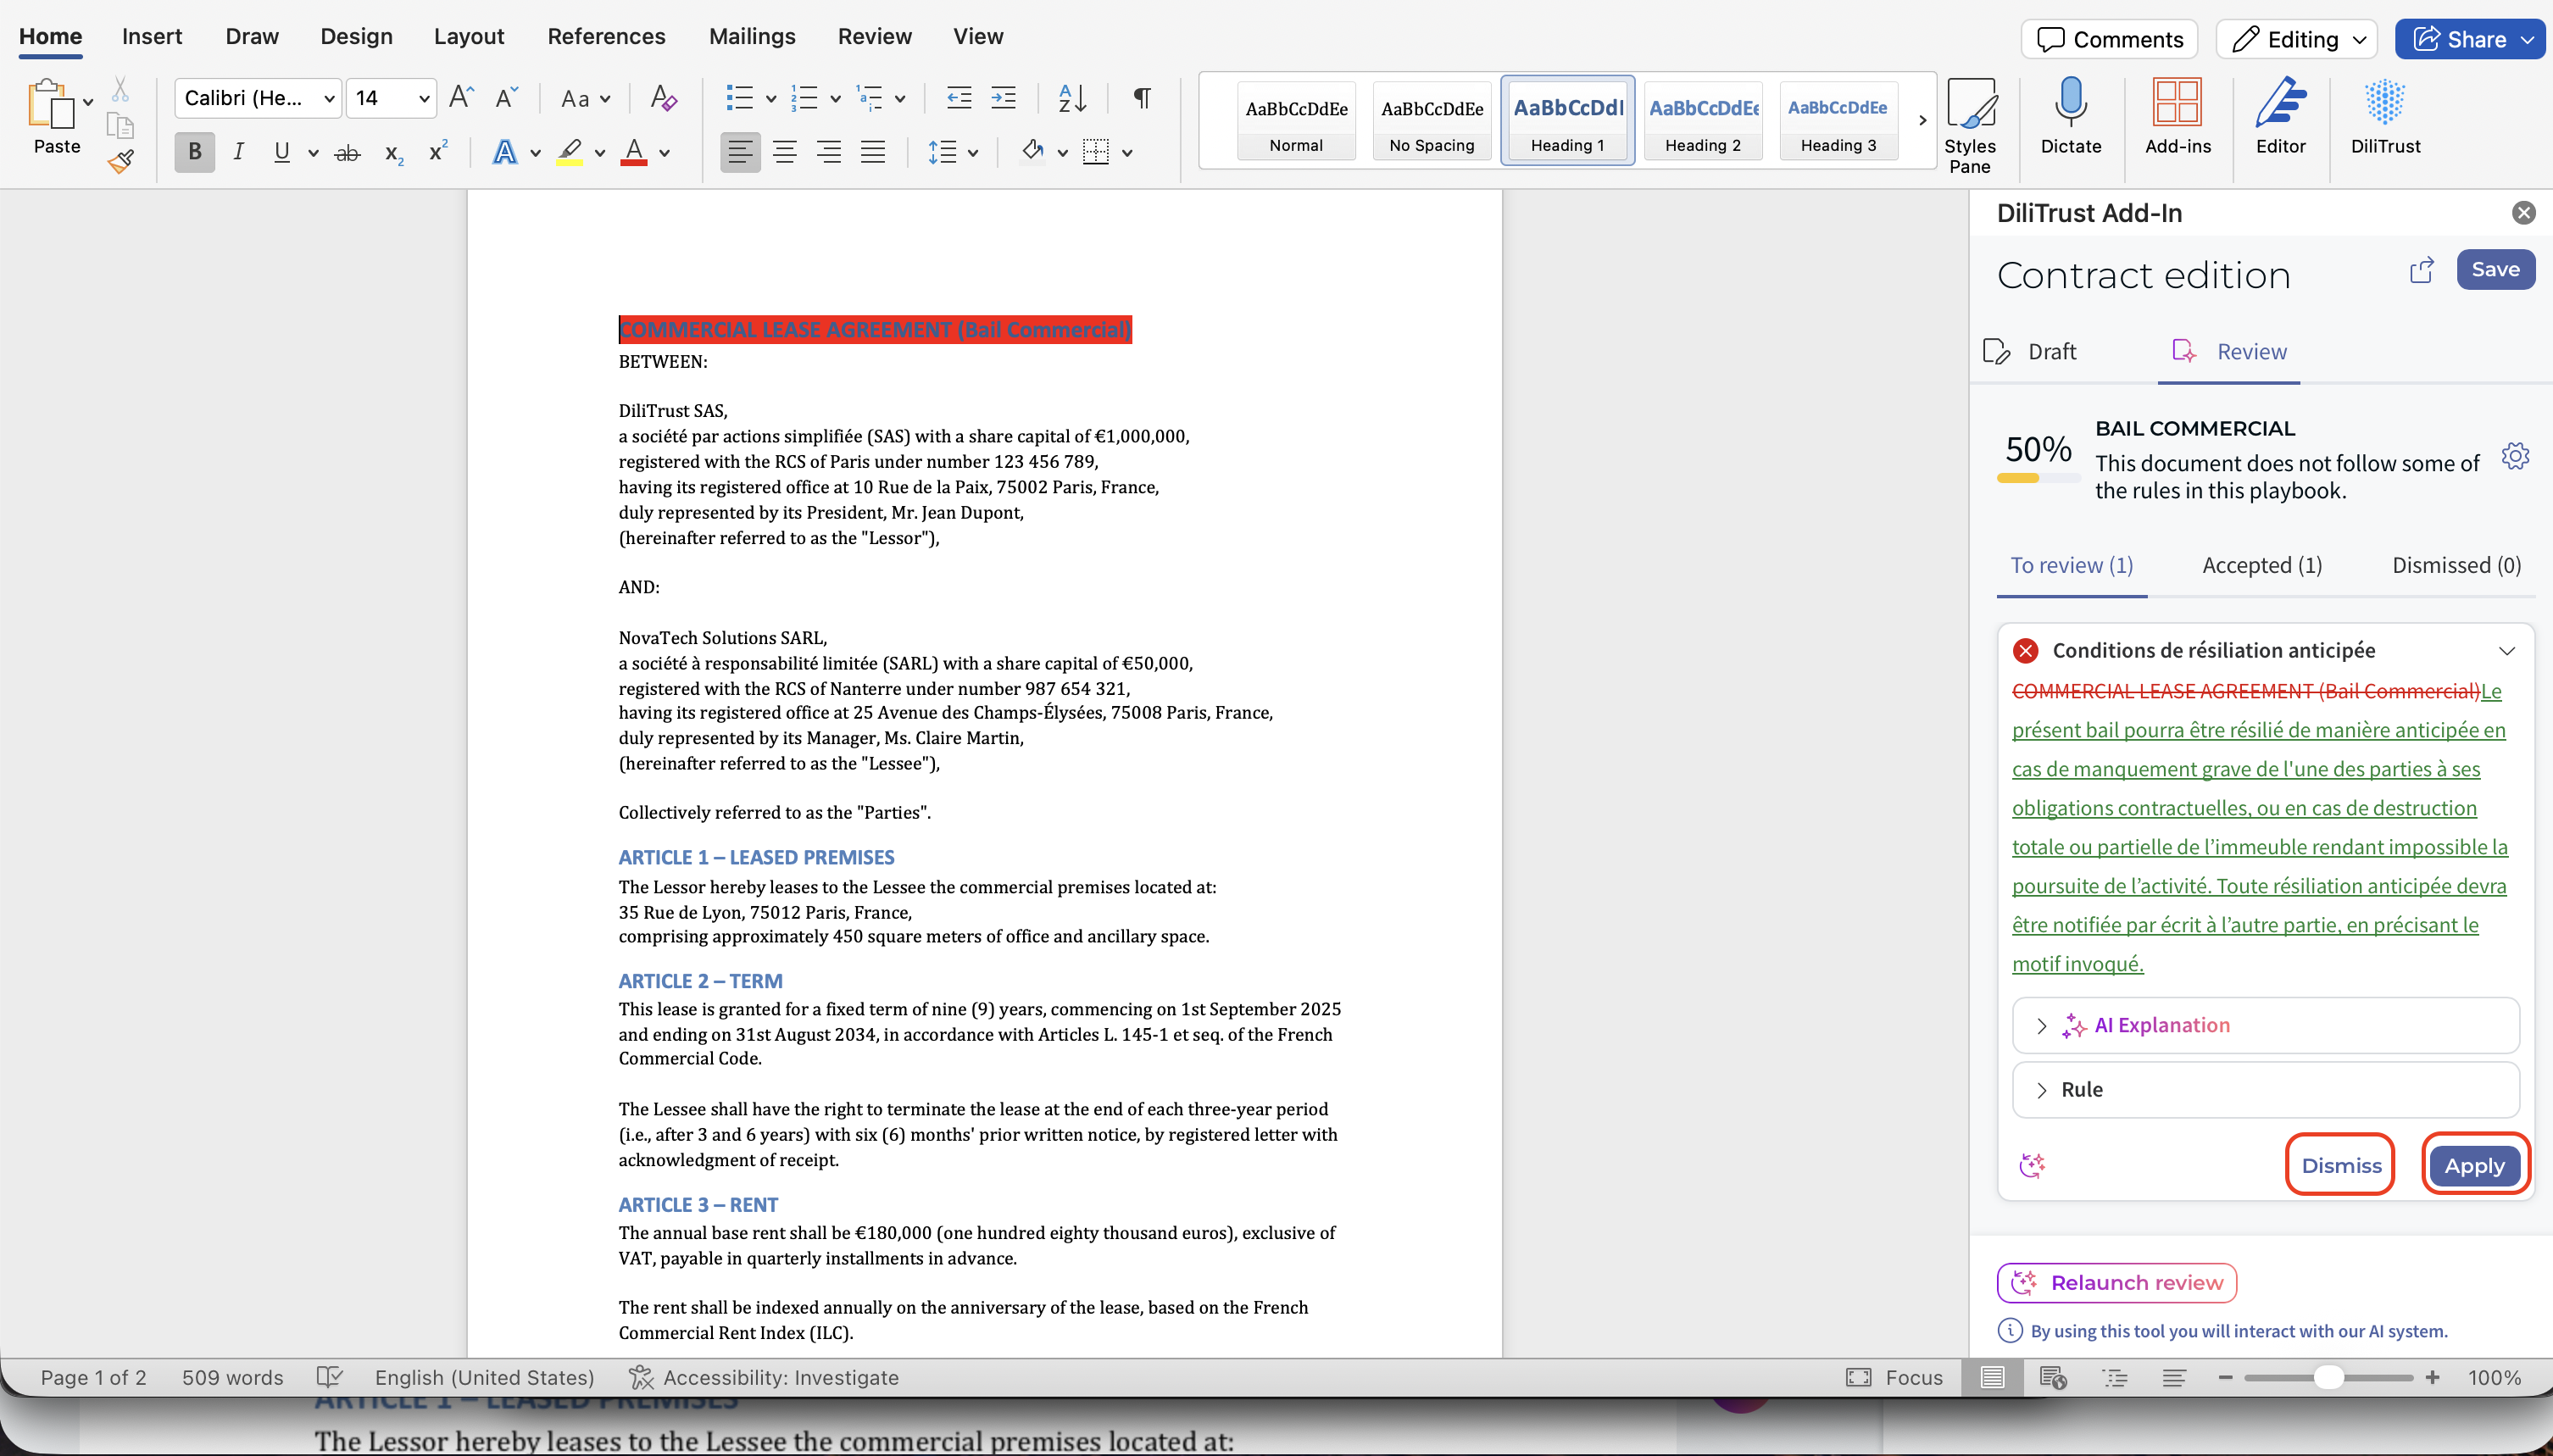Click the Editor pen icon

pyautogui.click(x=2280, y=116)
